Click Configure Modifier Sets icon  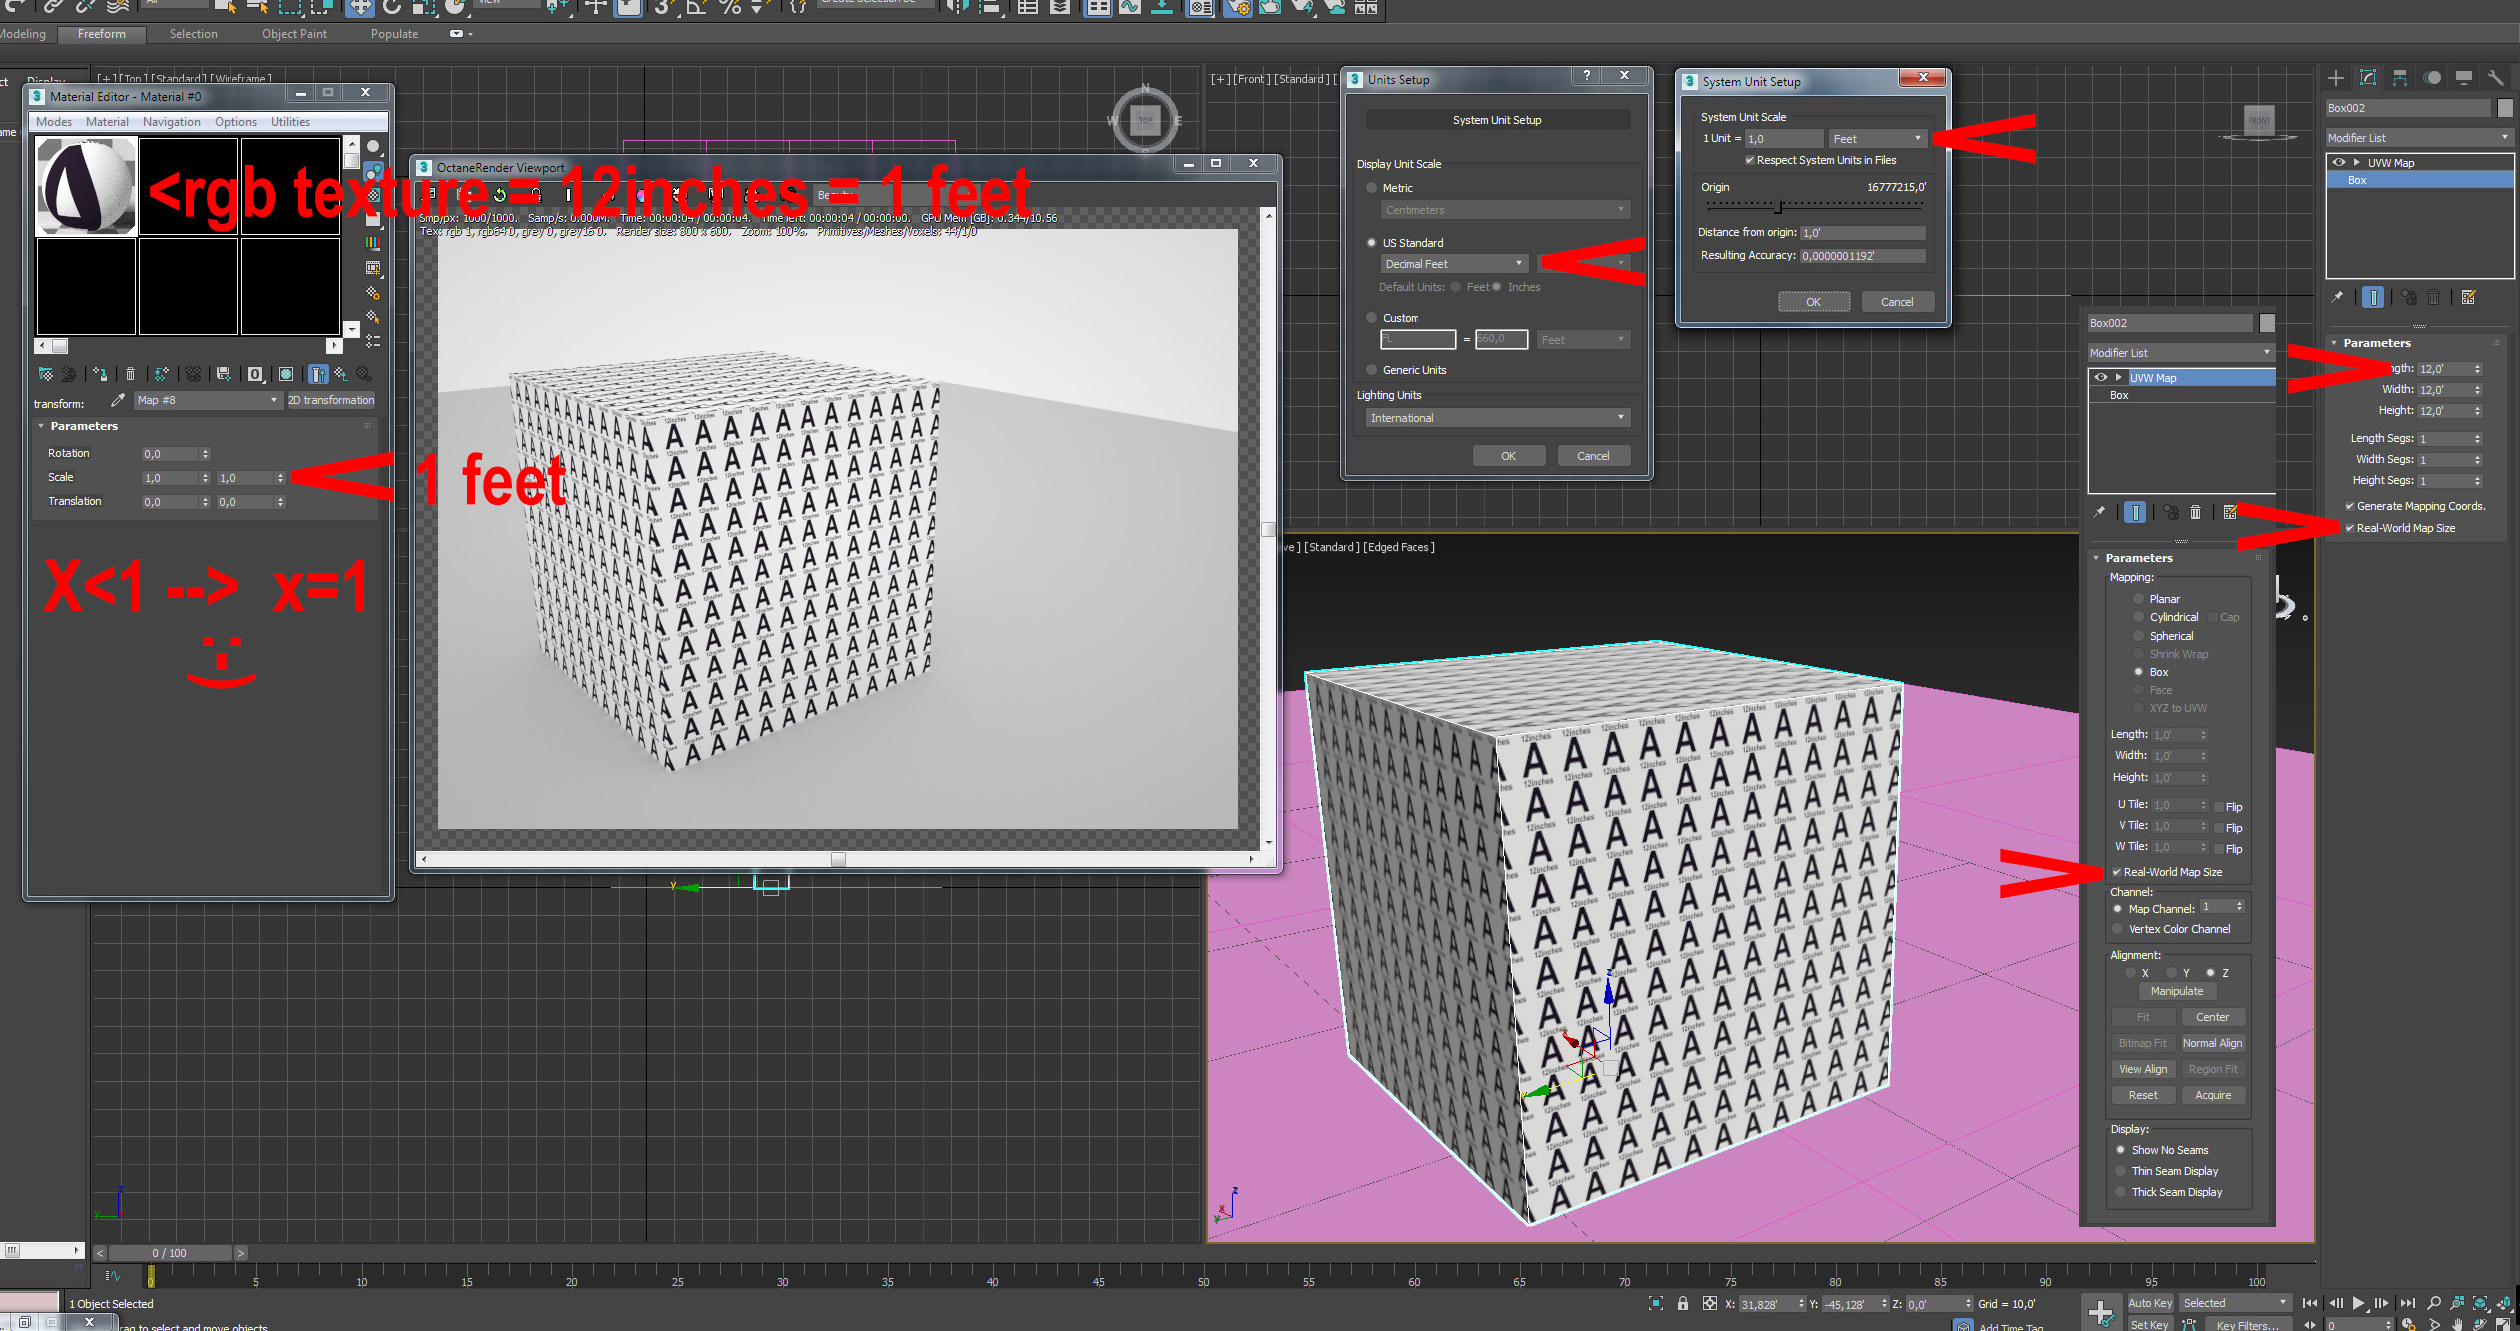point(2468,297)
